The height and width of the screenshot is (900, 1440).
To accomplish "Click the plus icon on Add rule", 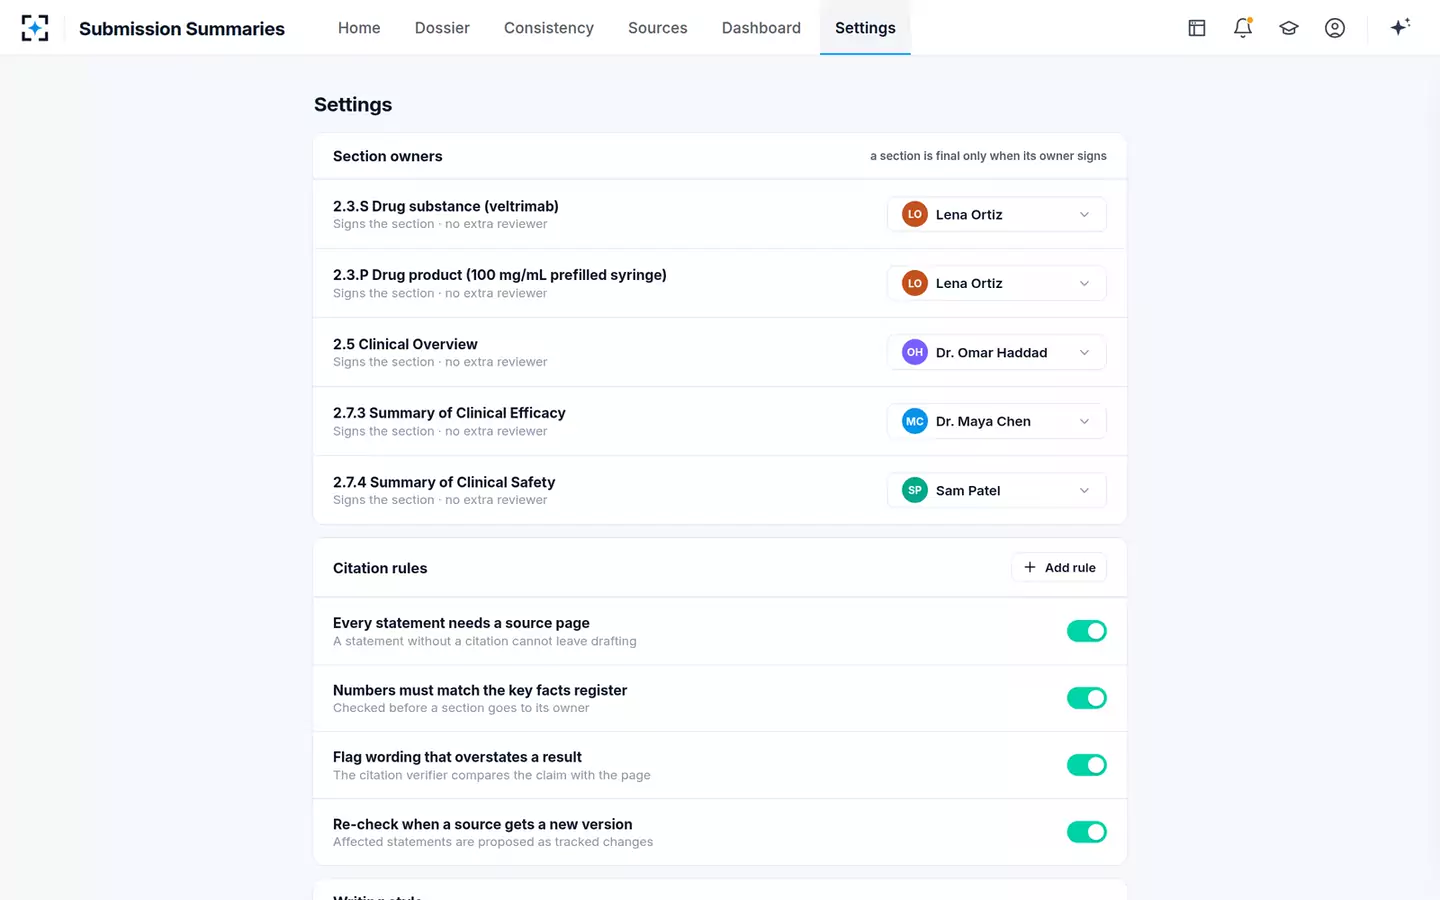I will (1030, 567).
